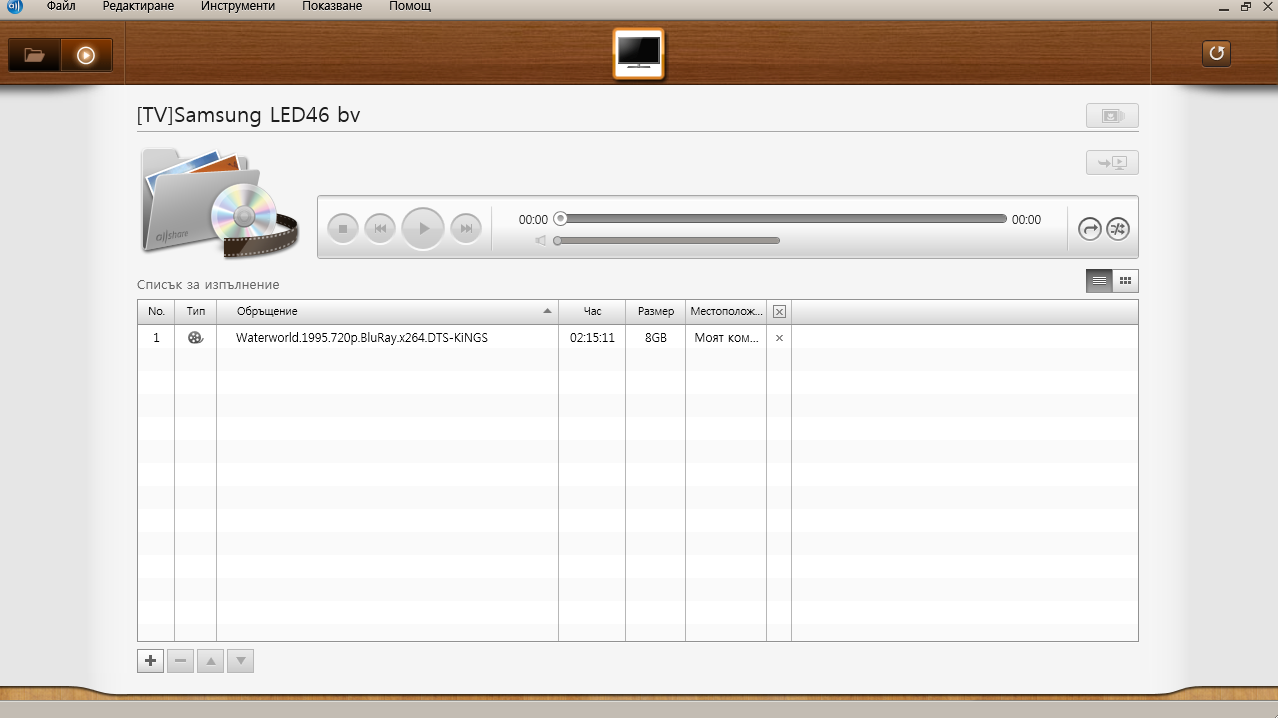This screenshot has width=1280, height=720.
Task: Move item up with arrow button
Action: point(210,661)
